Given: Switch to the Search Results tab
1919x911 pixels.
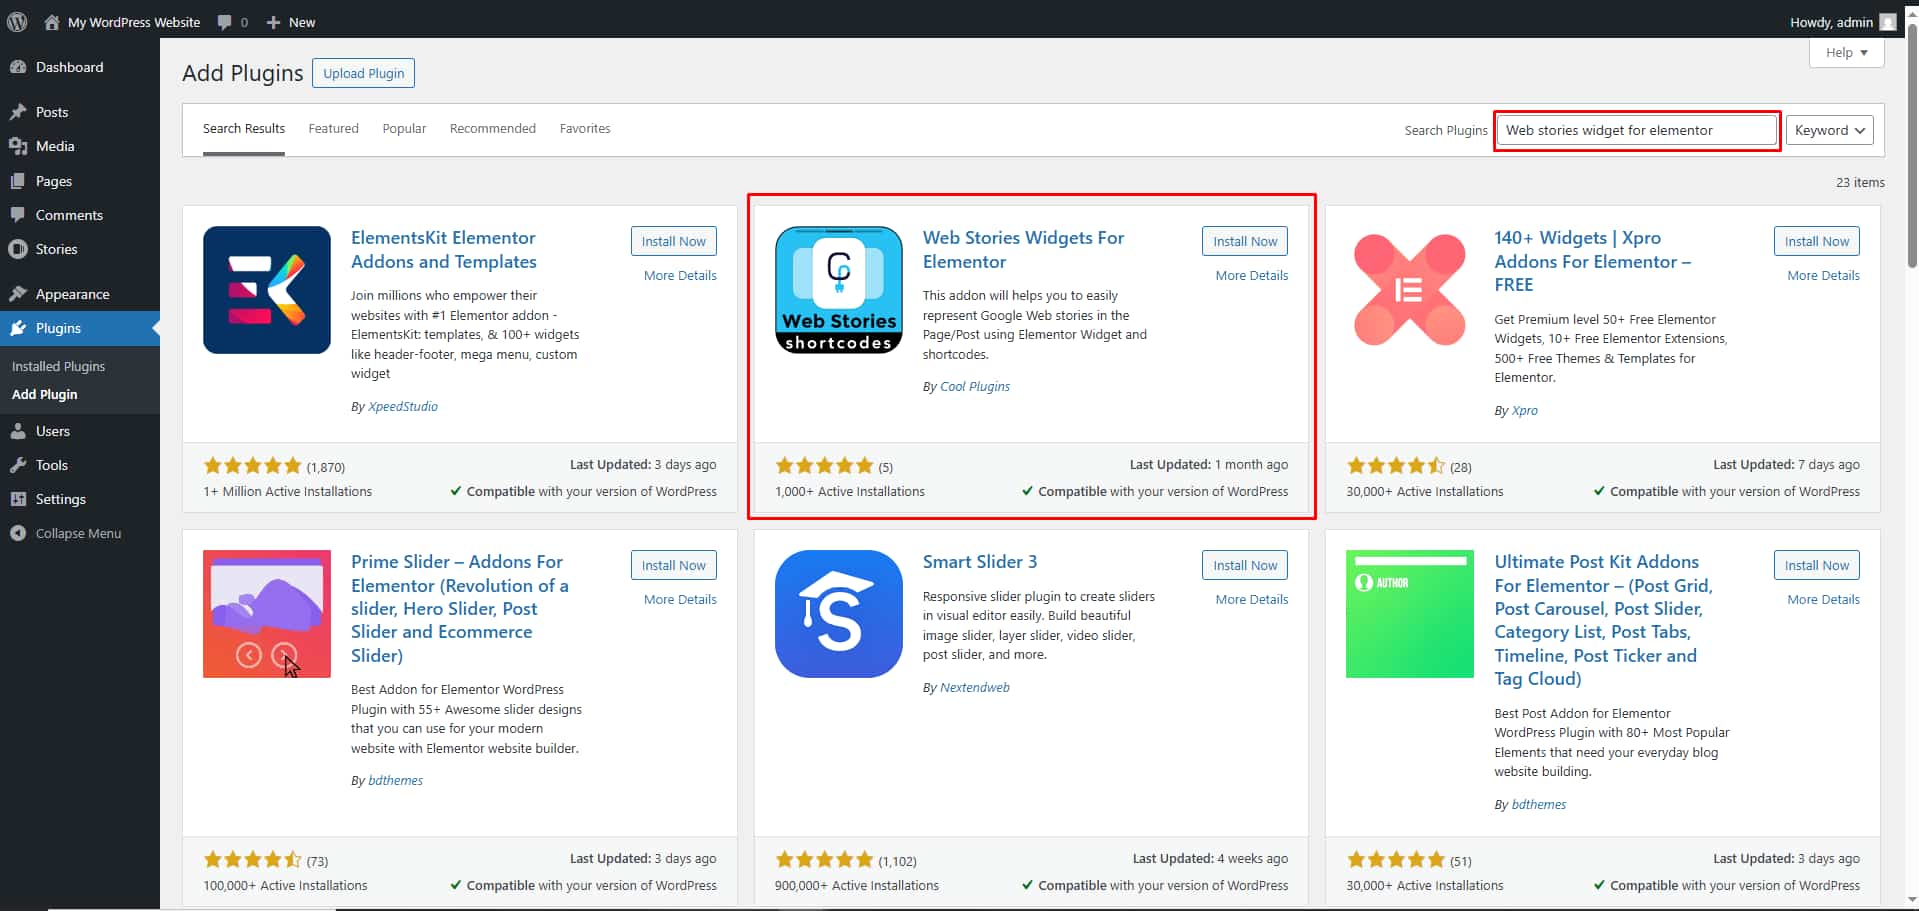Looking at the screenshot, I should 244,129.
